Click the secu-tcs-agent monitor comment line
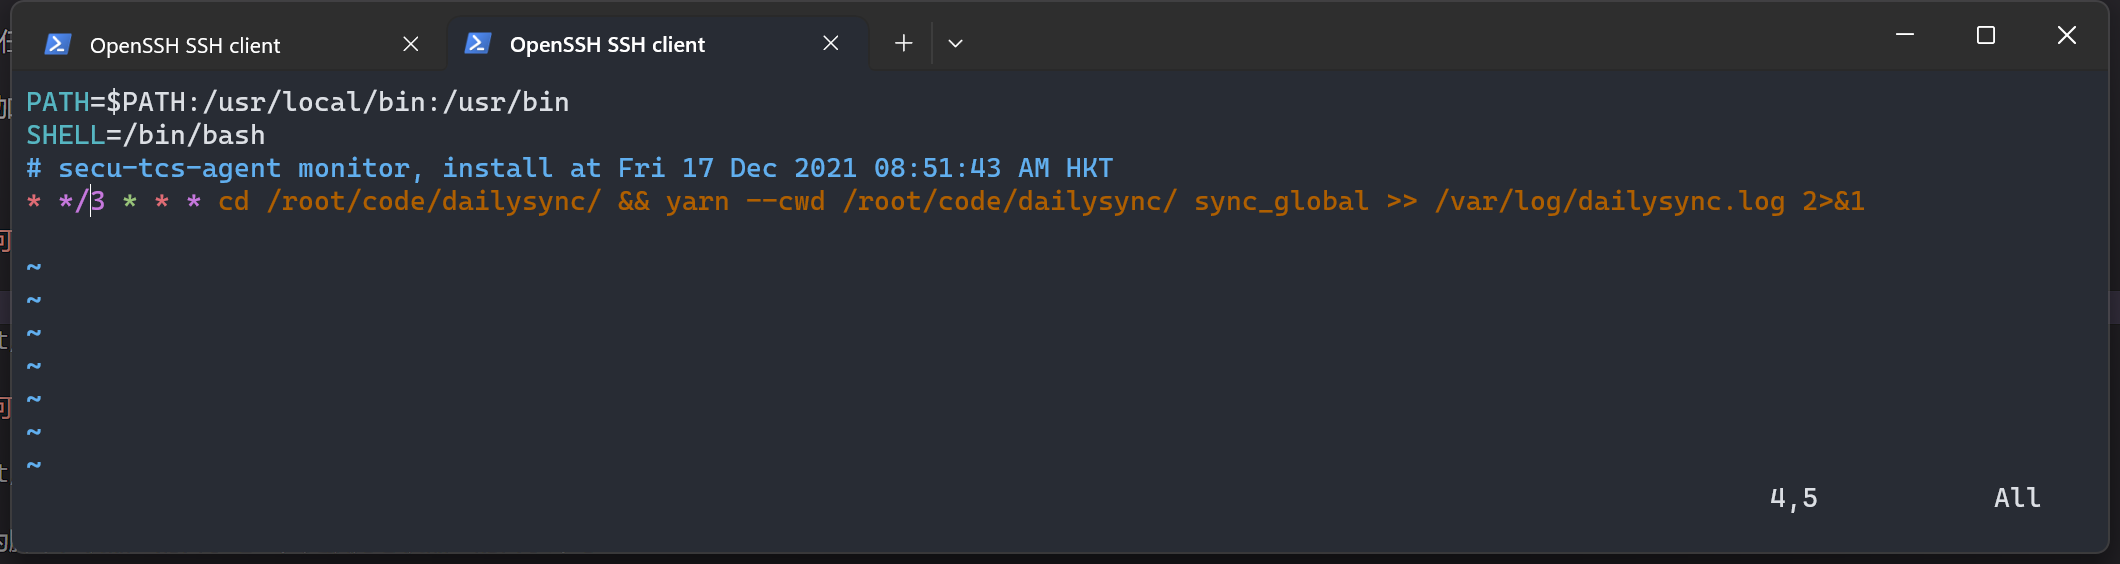 pos(570,168)
